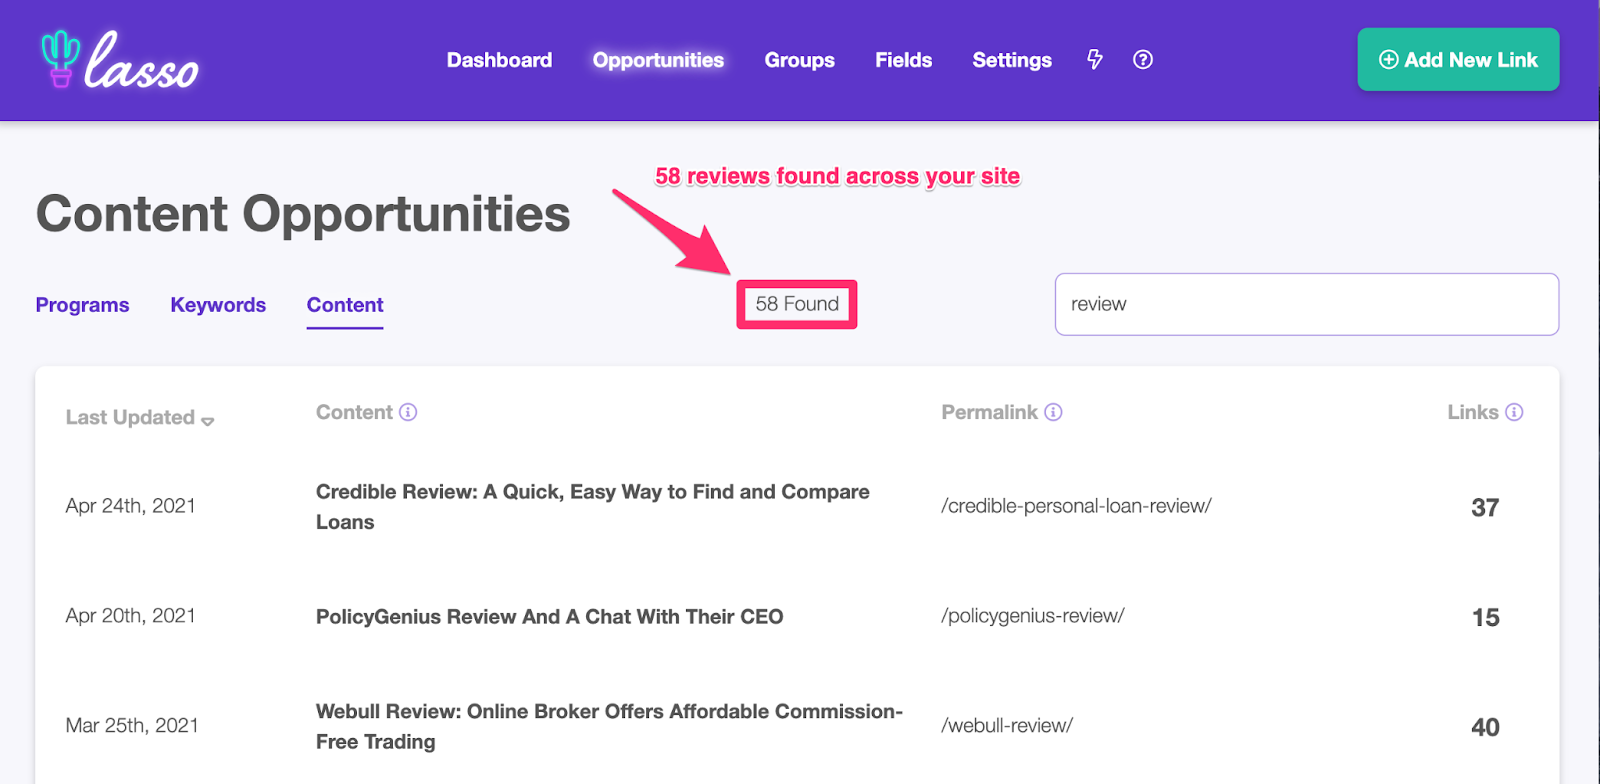Sort by Last Updated arrow
Viewport: 1600px width, 784px height.
[x=208, y=421]
